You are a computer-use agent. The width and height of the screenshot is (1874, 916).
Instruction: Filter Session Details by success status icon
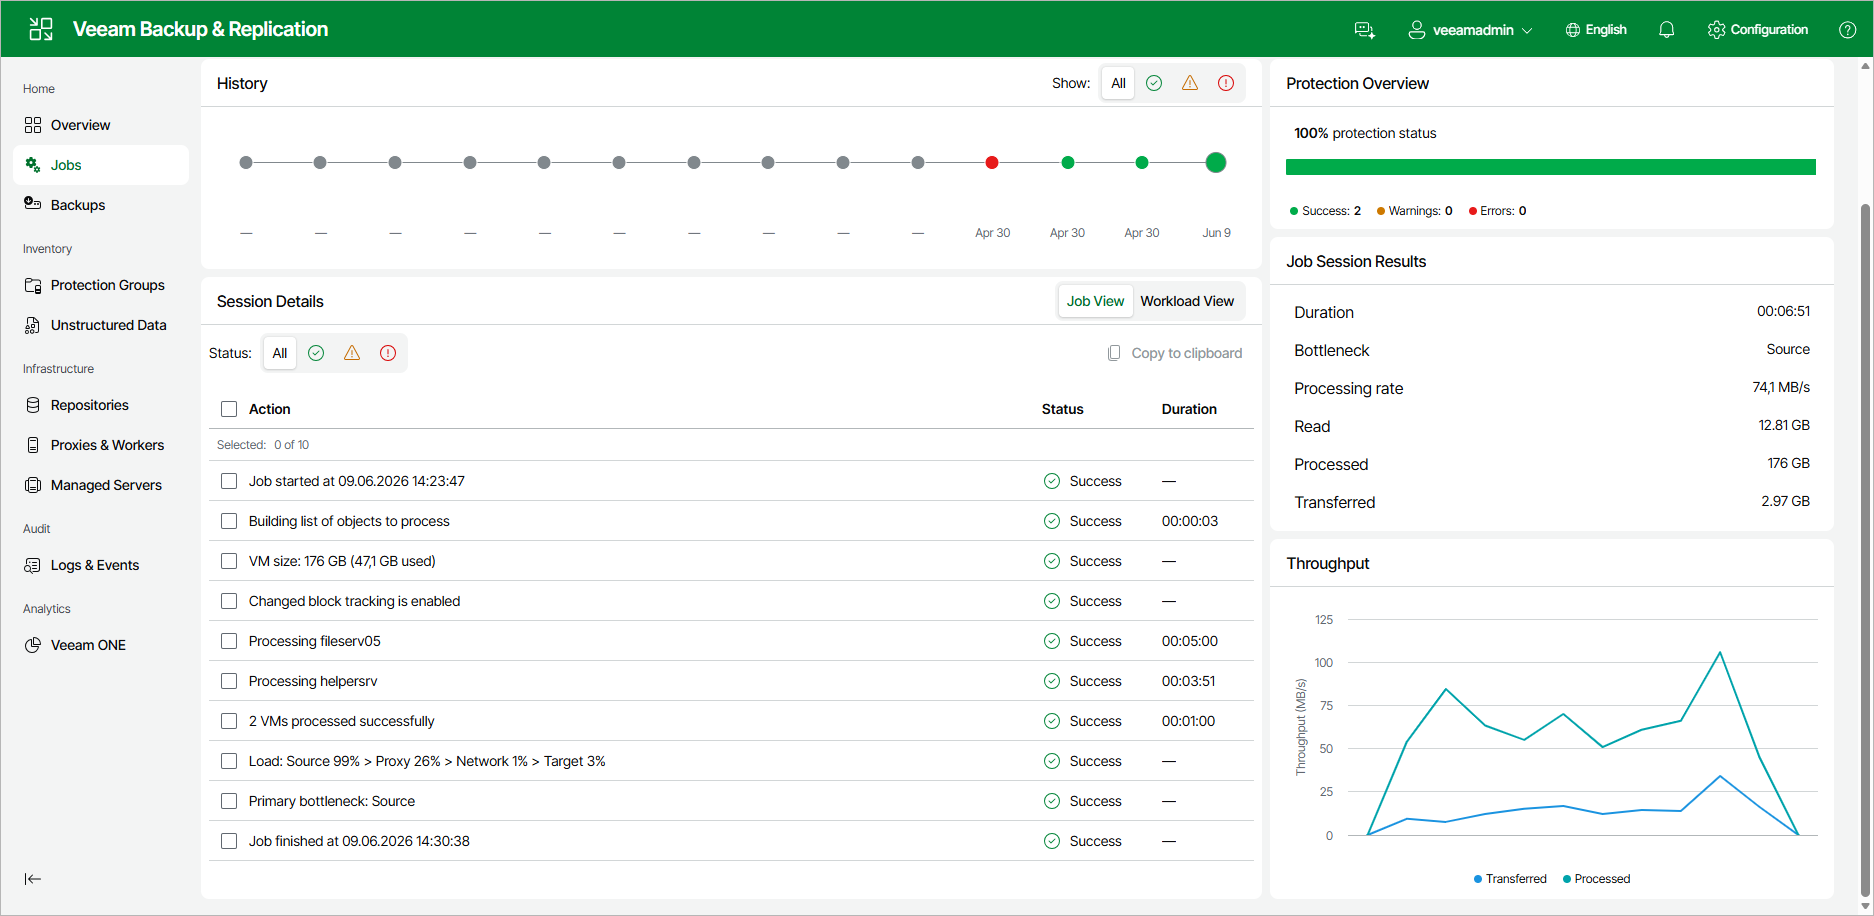coord(316,353)
